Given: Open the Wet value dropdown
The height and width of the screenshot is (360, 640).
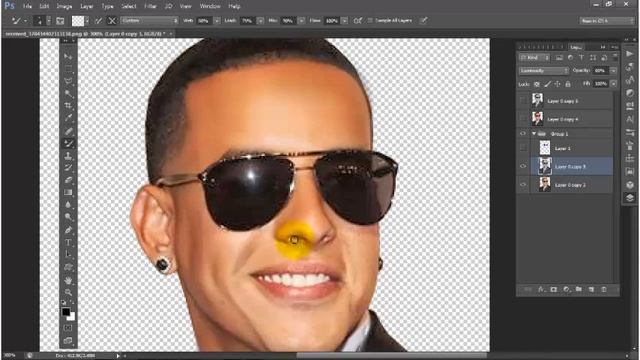Looking at the screenshot, I should (217, 20).
